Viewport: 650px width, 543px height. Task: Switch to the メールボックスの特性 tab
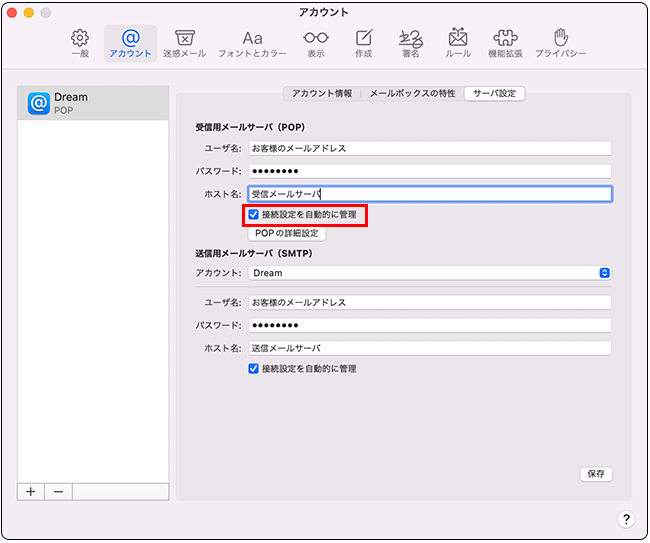[412, 93]
